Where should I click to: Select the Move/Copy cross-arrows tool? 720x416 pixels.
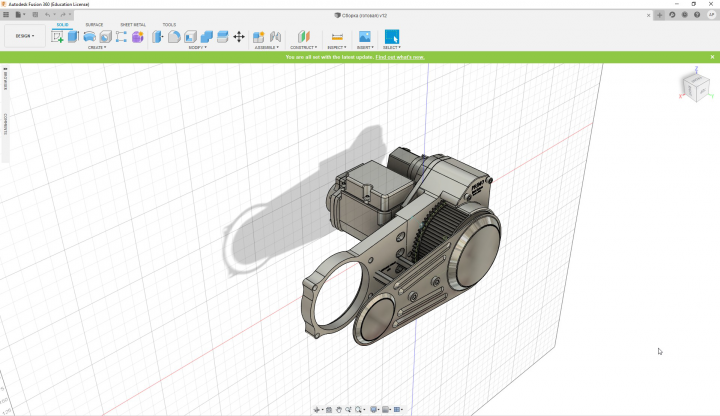click(239, 37)
